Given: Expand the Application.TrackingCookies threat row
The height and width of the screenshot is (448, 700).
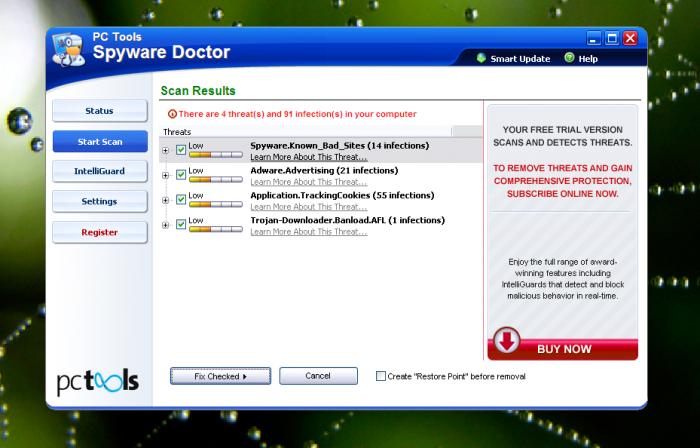Looking at the screenshot, I should 166,200.
